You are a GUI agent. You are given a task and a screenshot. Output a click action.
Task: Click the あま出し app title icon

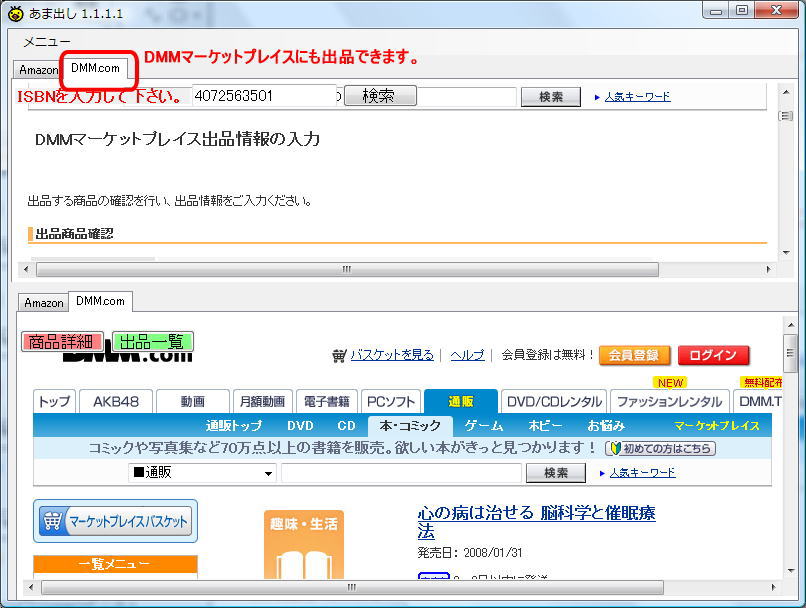coord(15,14)
